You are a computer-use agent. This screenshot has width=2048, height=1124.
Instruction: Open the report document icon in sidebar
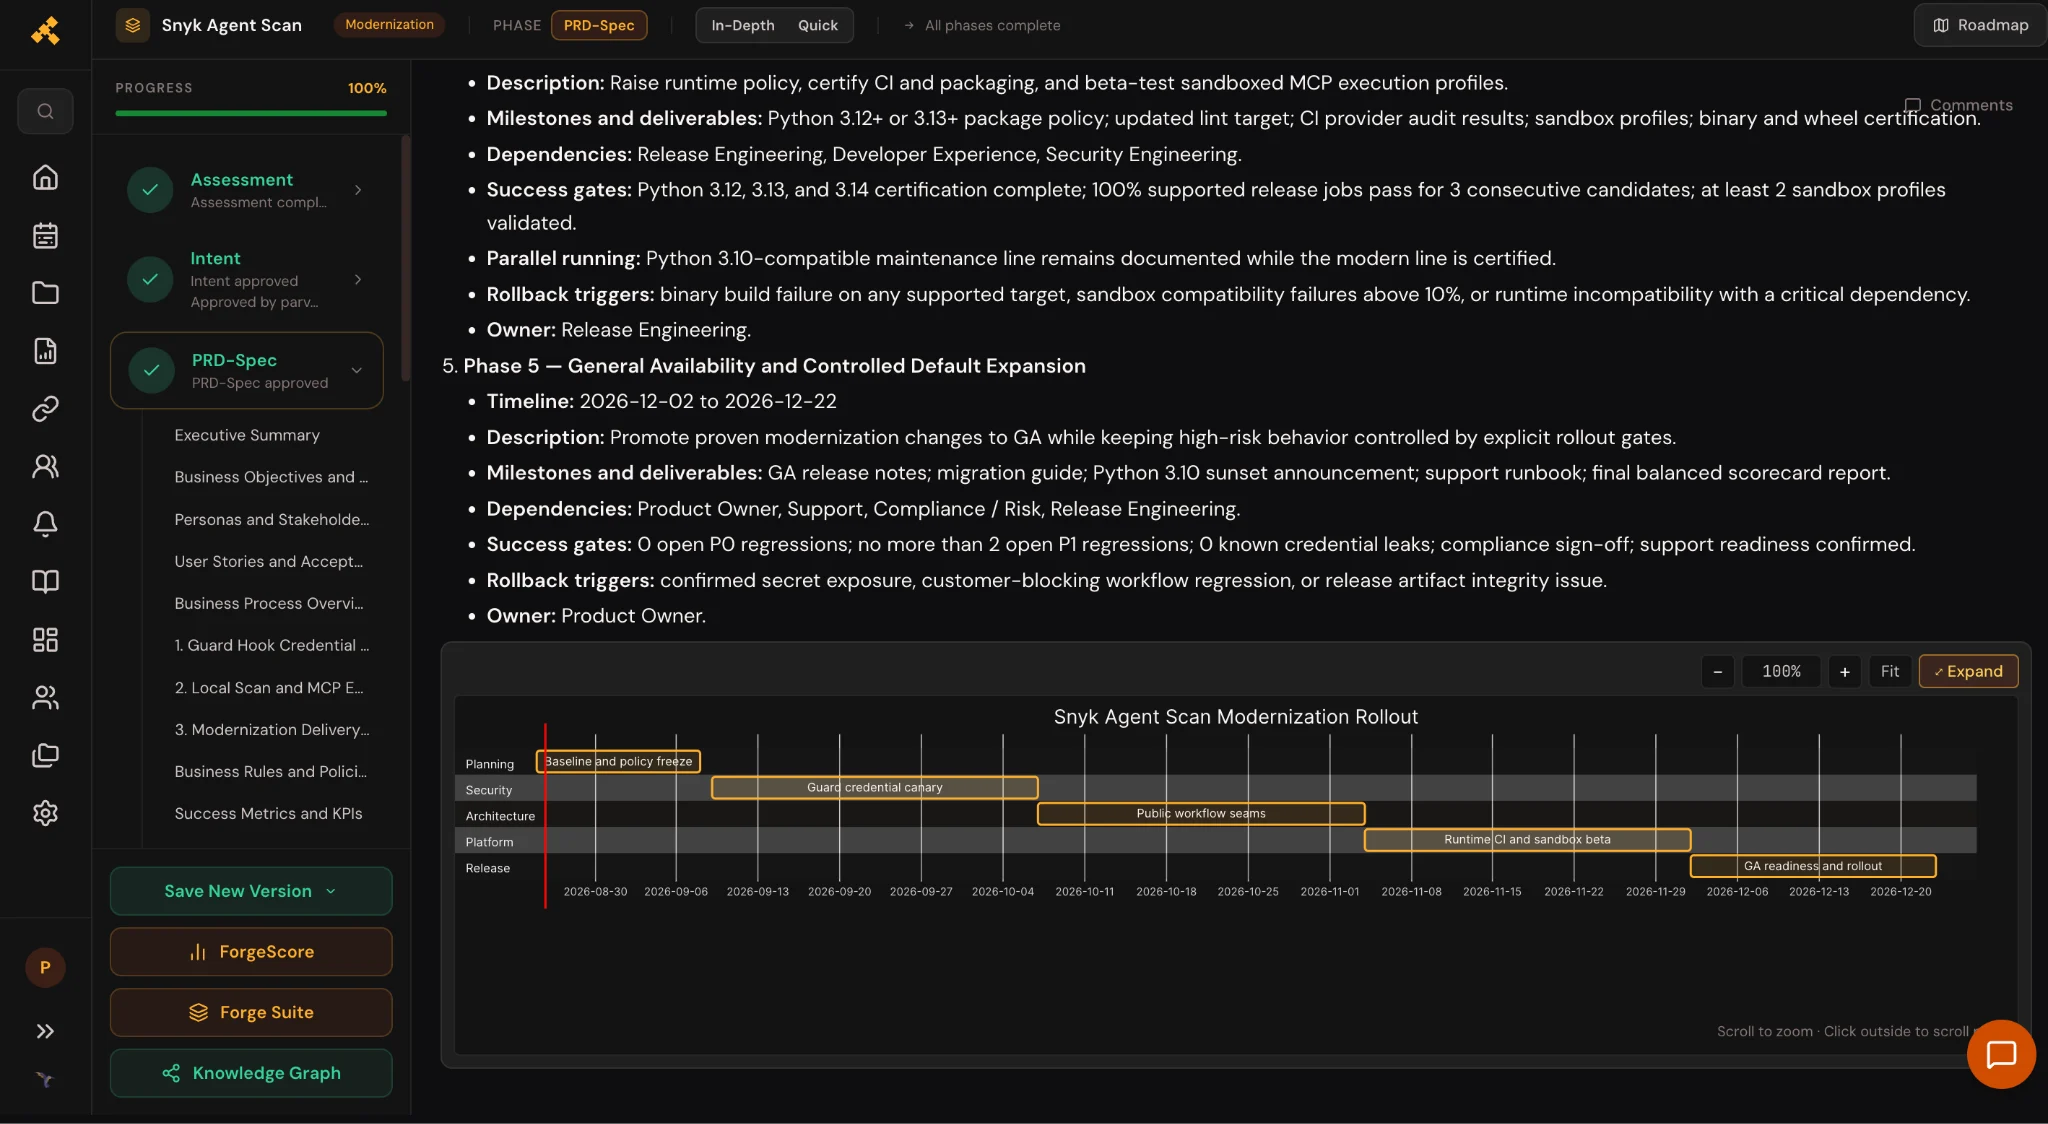coord(45,351)
